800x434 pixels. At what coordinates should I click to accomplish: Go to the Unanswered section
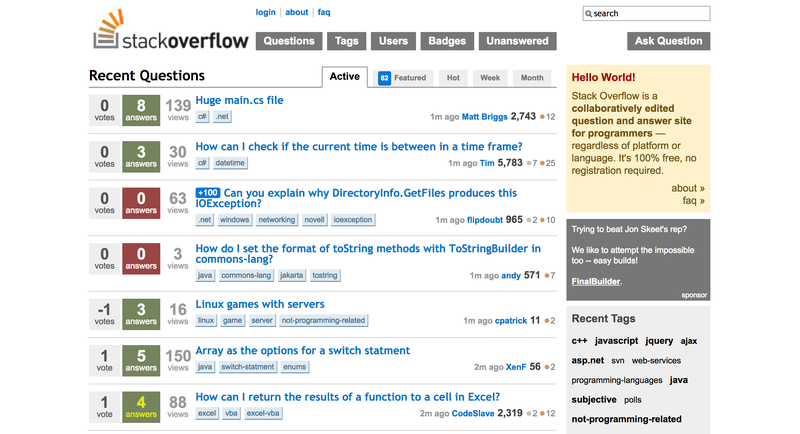517,41
